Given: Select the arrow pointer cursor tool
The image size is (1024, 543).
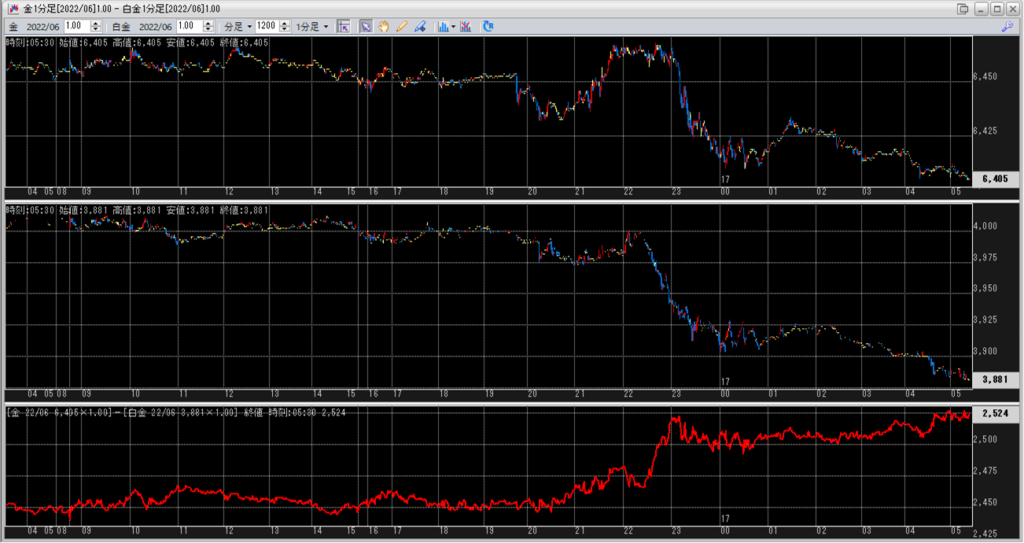Looking at the screenshot, I should coord(366,26).
